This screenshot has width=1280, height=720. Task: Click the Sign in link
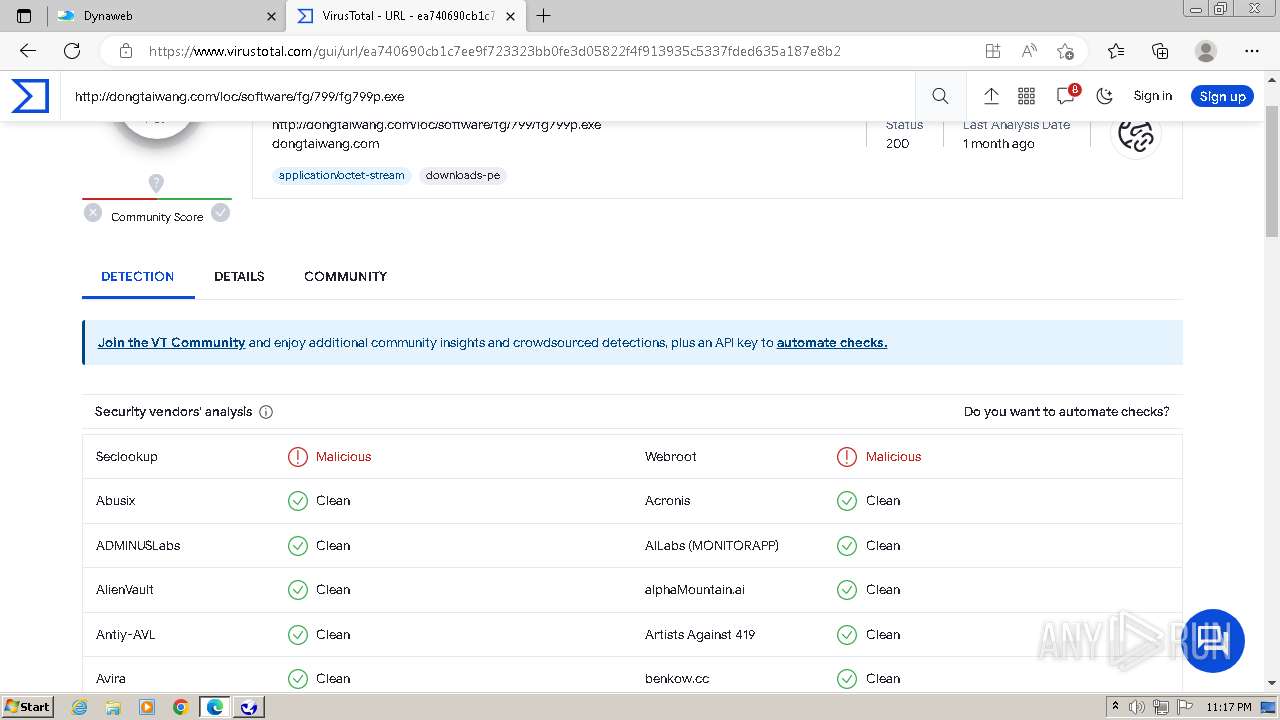pyautogui.click(x=1152, y=96)
